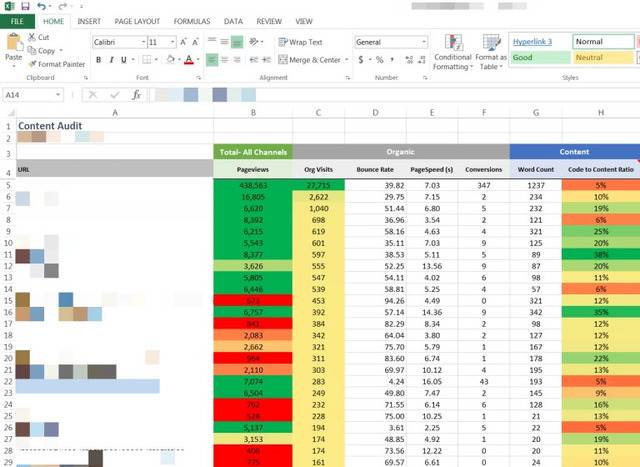Open the FILE tab
The width and height of the screenshot is (640, 467).
(17, 21)
